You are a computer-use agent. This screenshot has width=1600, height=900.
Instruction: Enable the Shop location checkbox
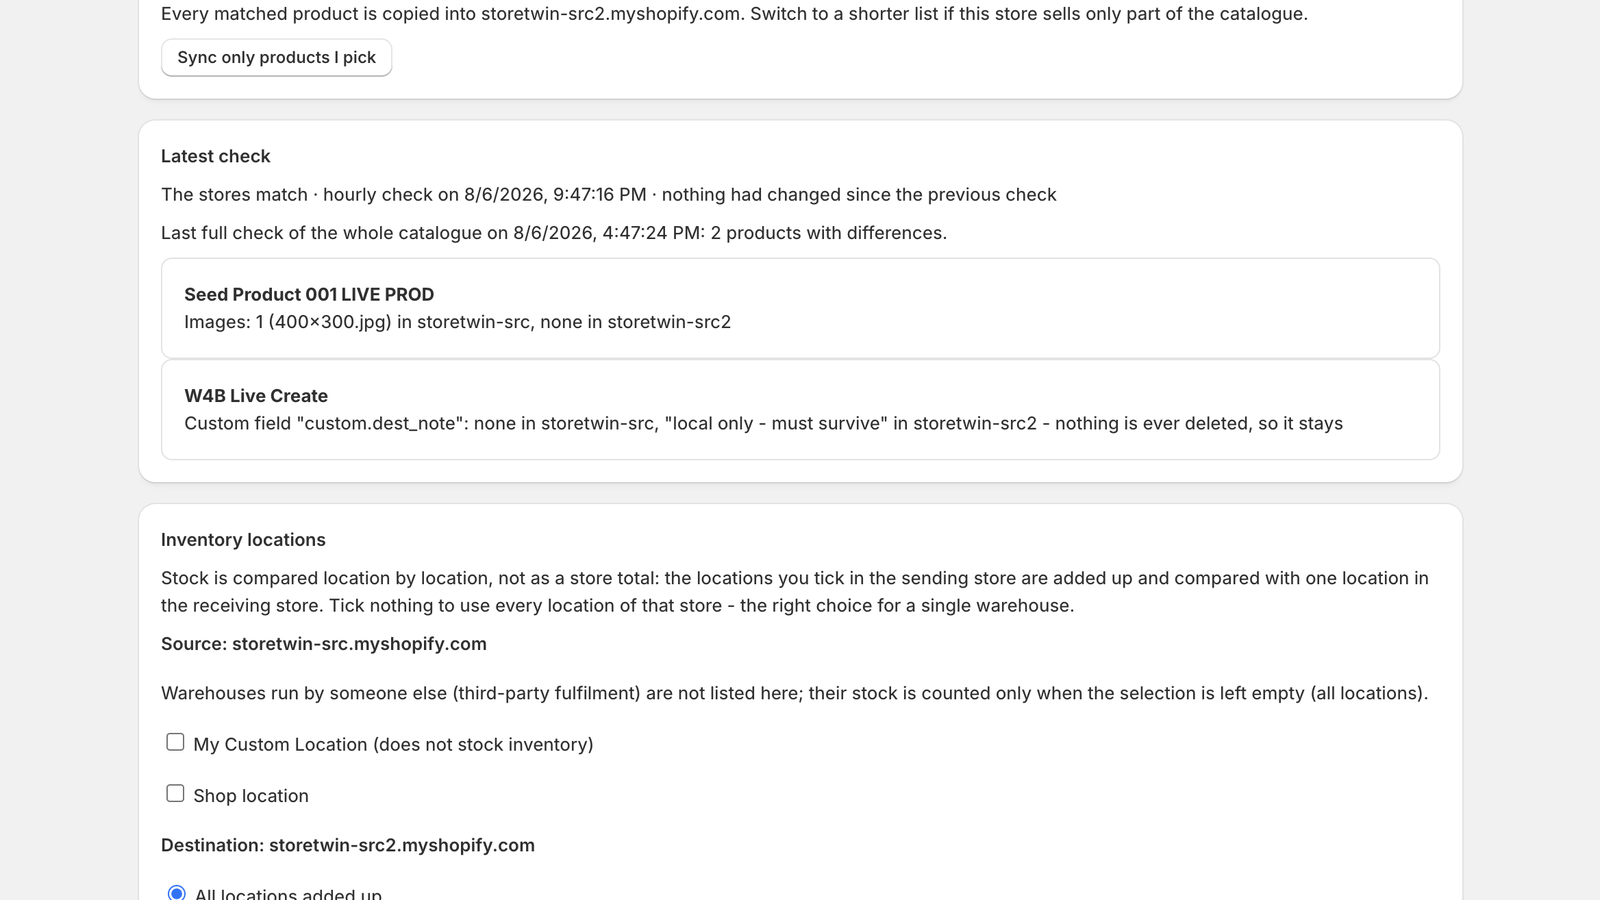pos(175,793)
